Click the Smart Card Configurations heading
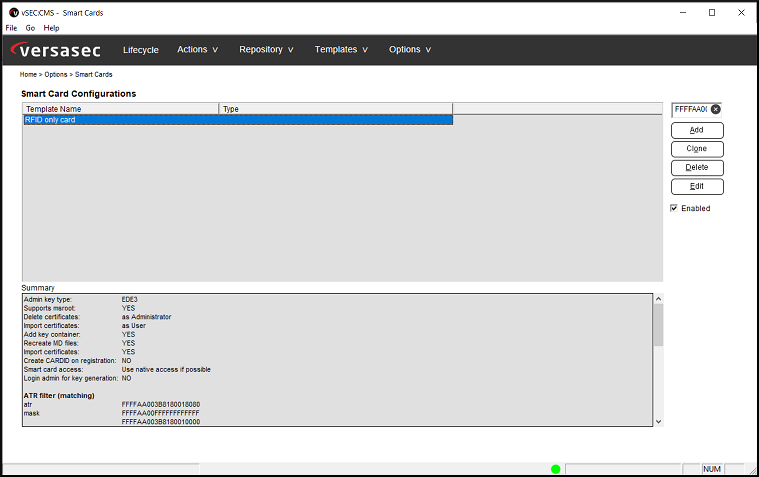759x477 pixels. pyautogui.click(x=78, y=94)
